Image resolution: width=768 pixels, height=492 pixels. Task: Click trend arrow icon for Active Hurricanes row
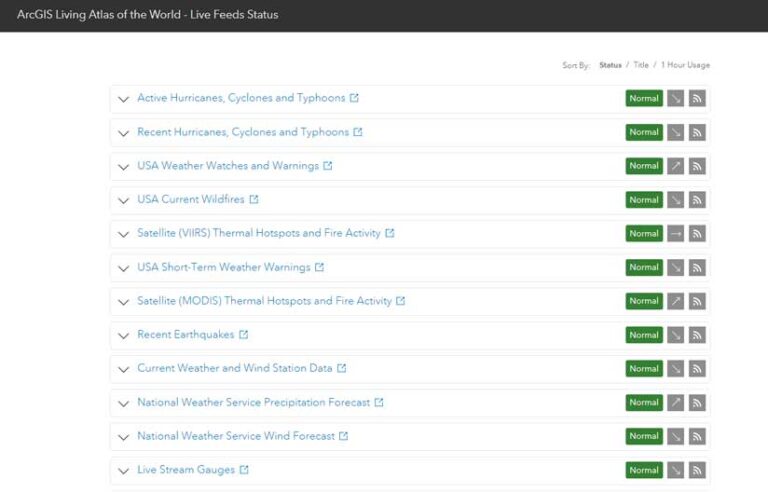tap(675, 98)
